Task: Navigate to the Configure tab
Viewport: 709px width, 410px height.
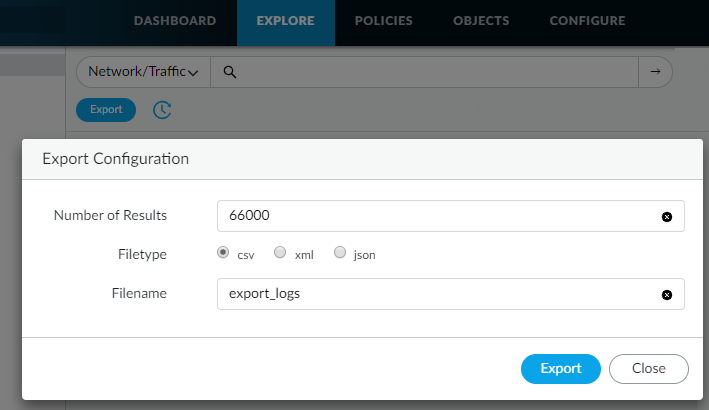Action: pyautogui.click(x=587, y=21)
